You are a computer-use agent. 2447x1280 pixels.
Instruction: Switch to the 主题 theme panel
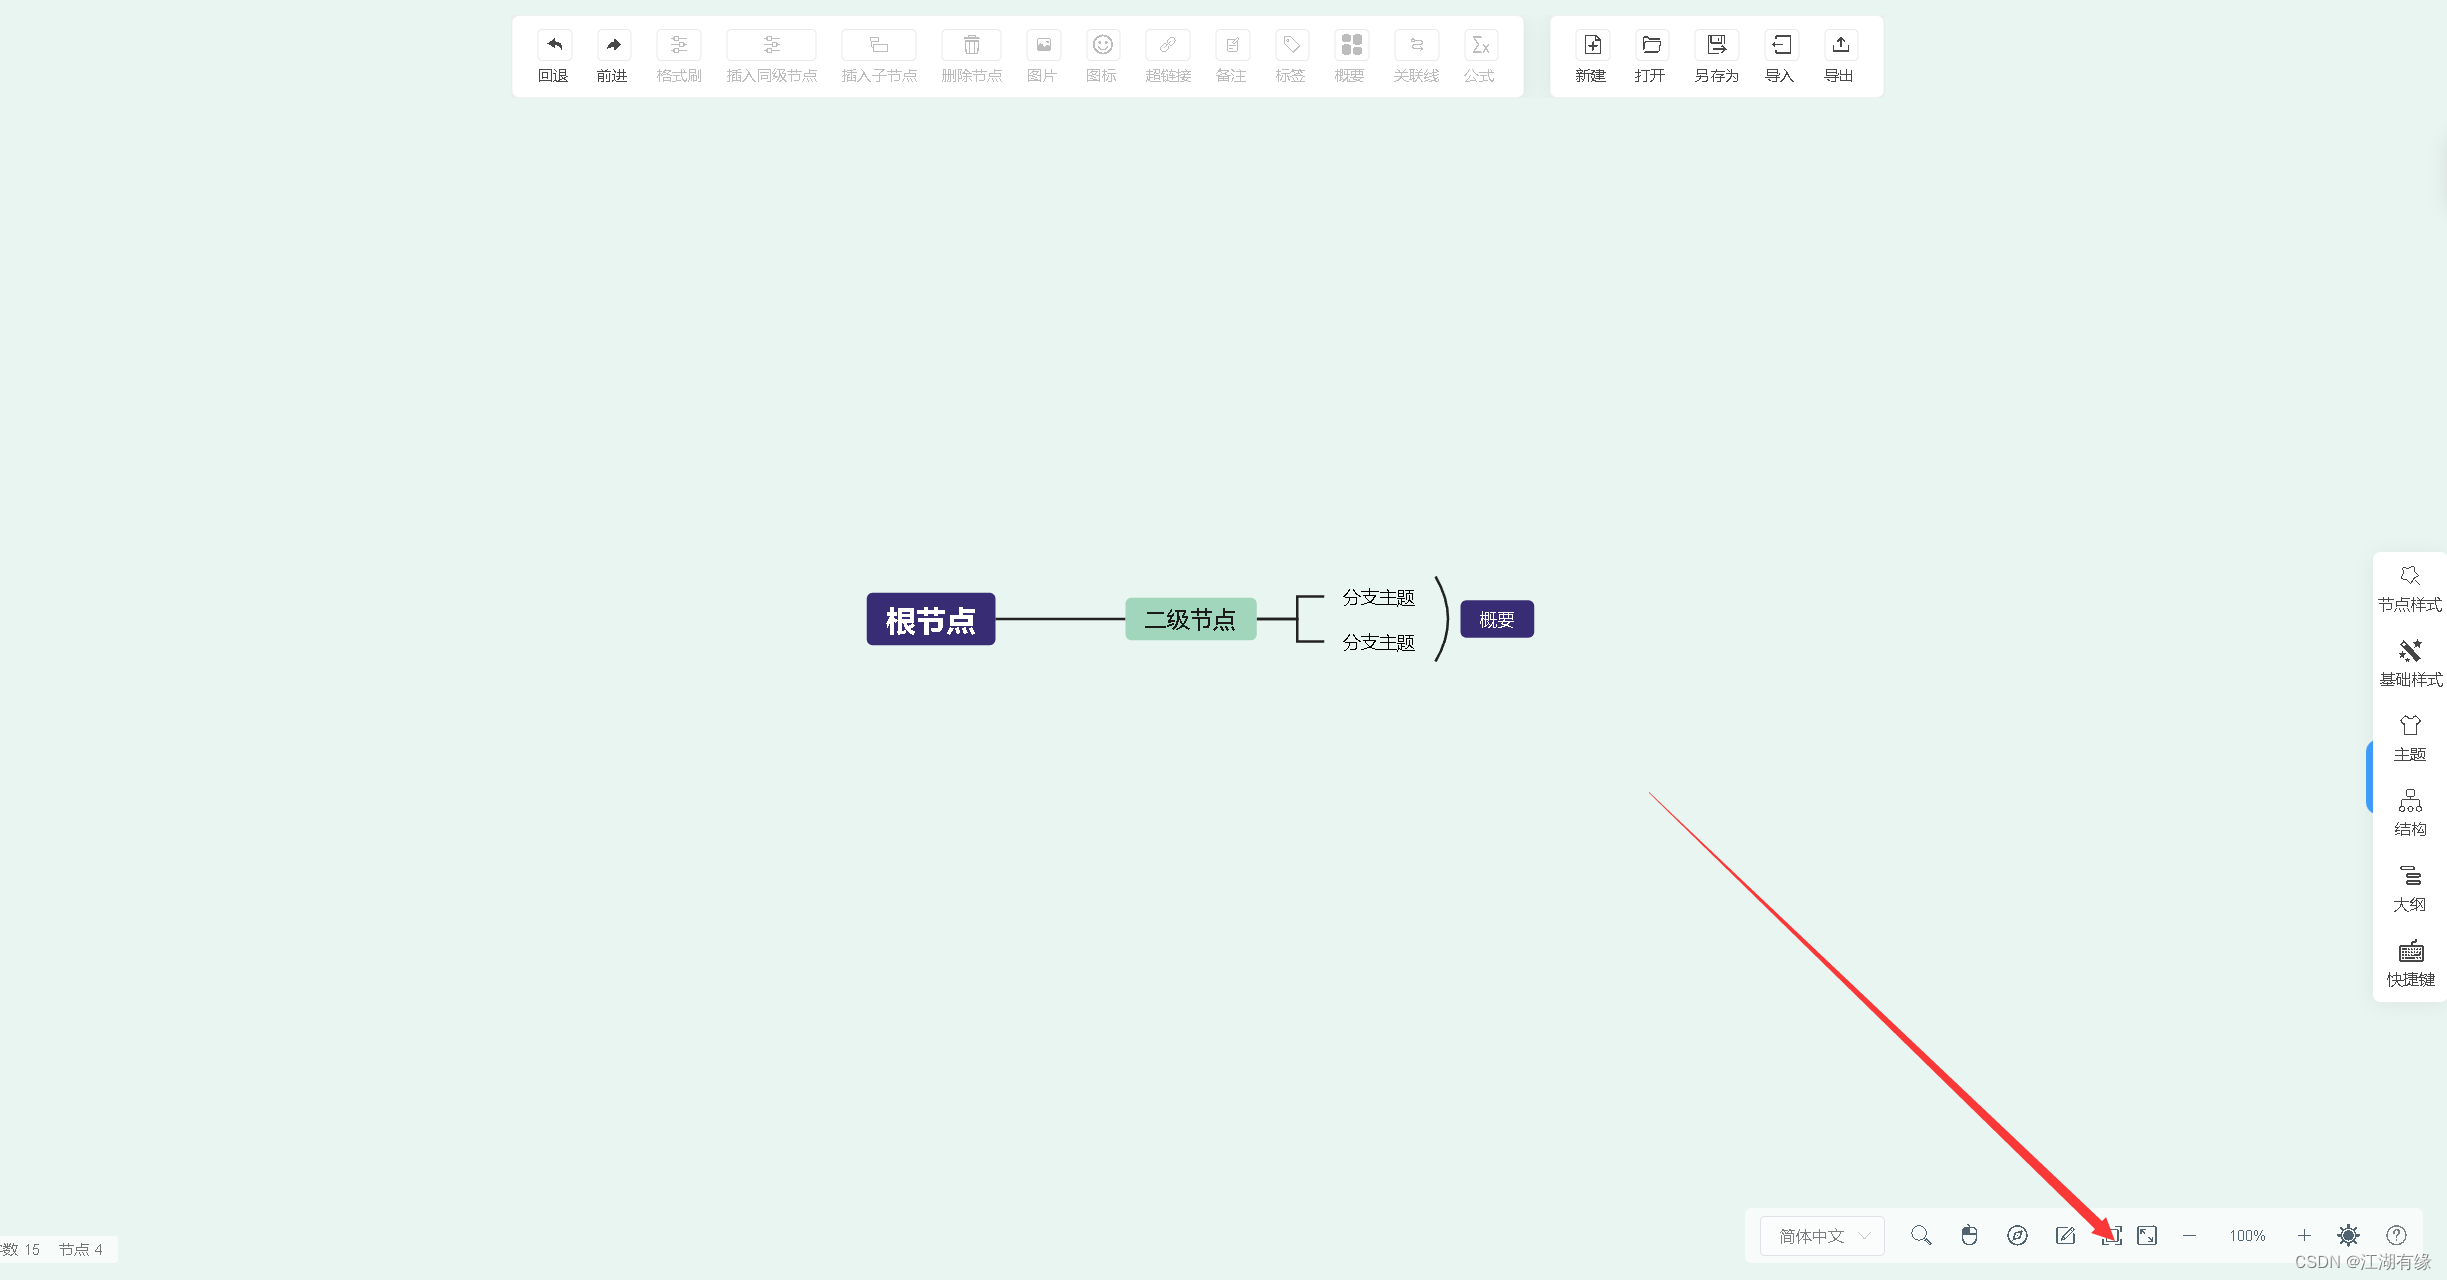click(2409, 738)
